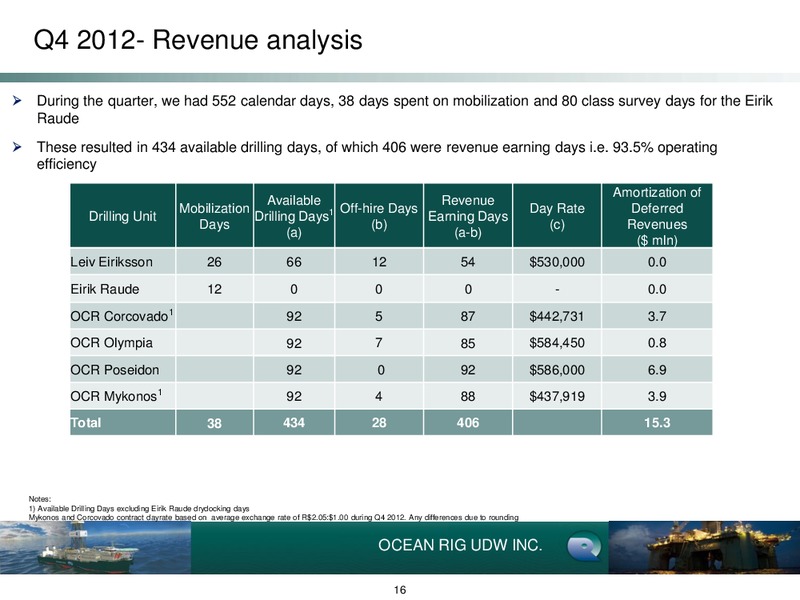Click the lit oil rig night photo
This screenshot has height=600, width=800.
704,547
